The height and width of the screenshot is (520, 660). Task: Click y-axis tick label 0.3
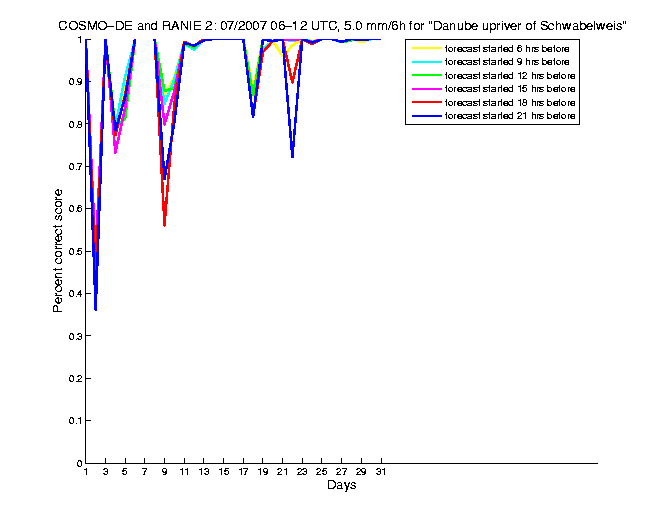click(75, 336)
